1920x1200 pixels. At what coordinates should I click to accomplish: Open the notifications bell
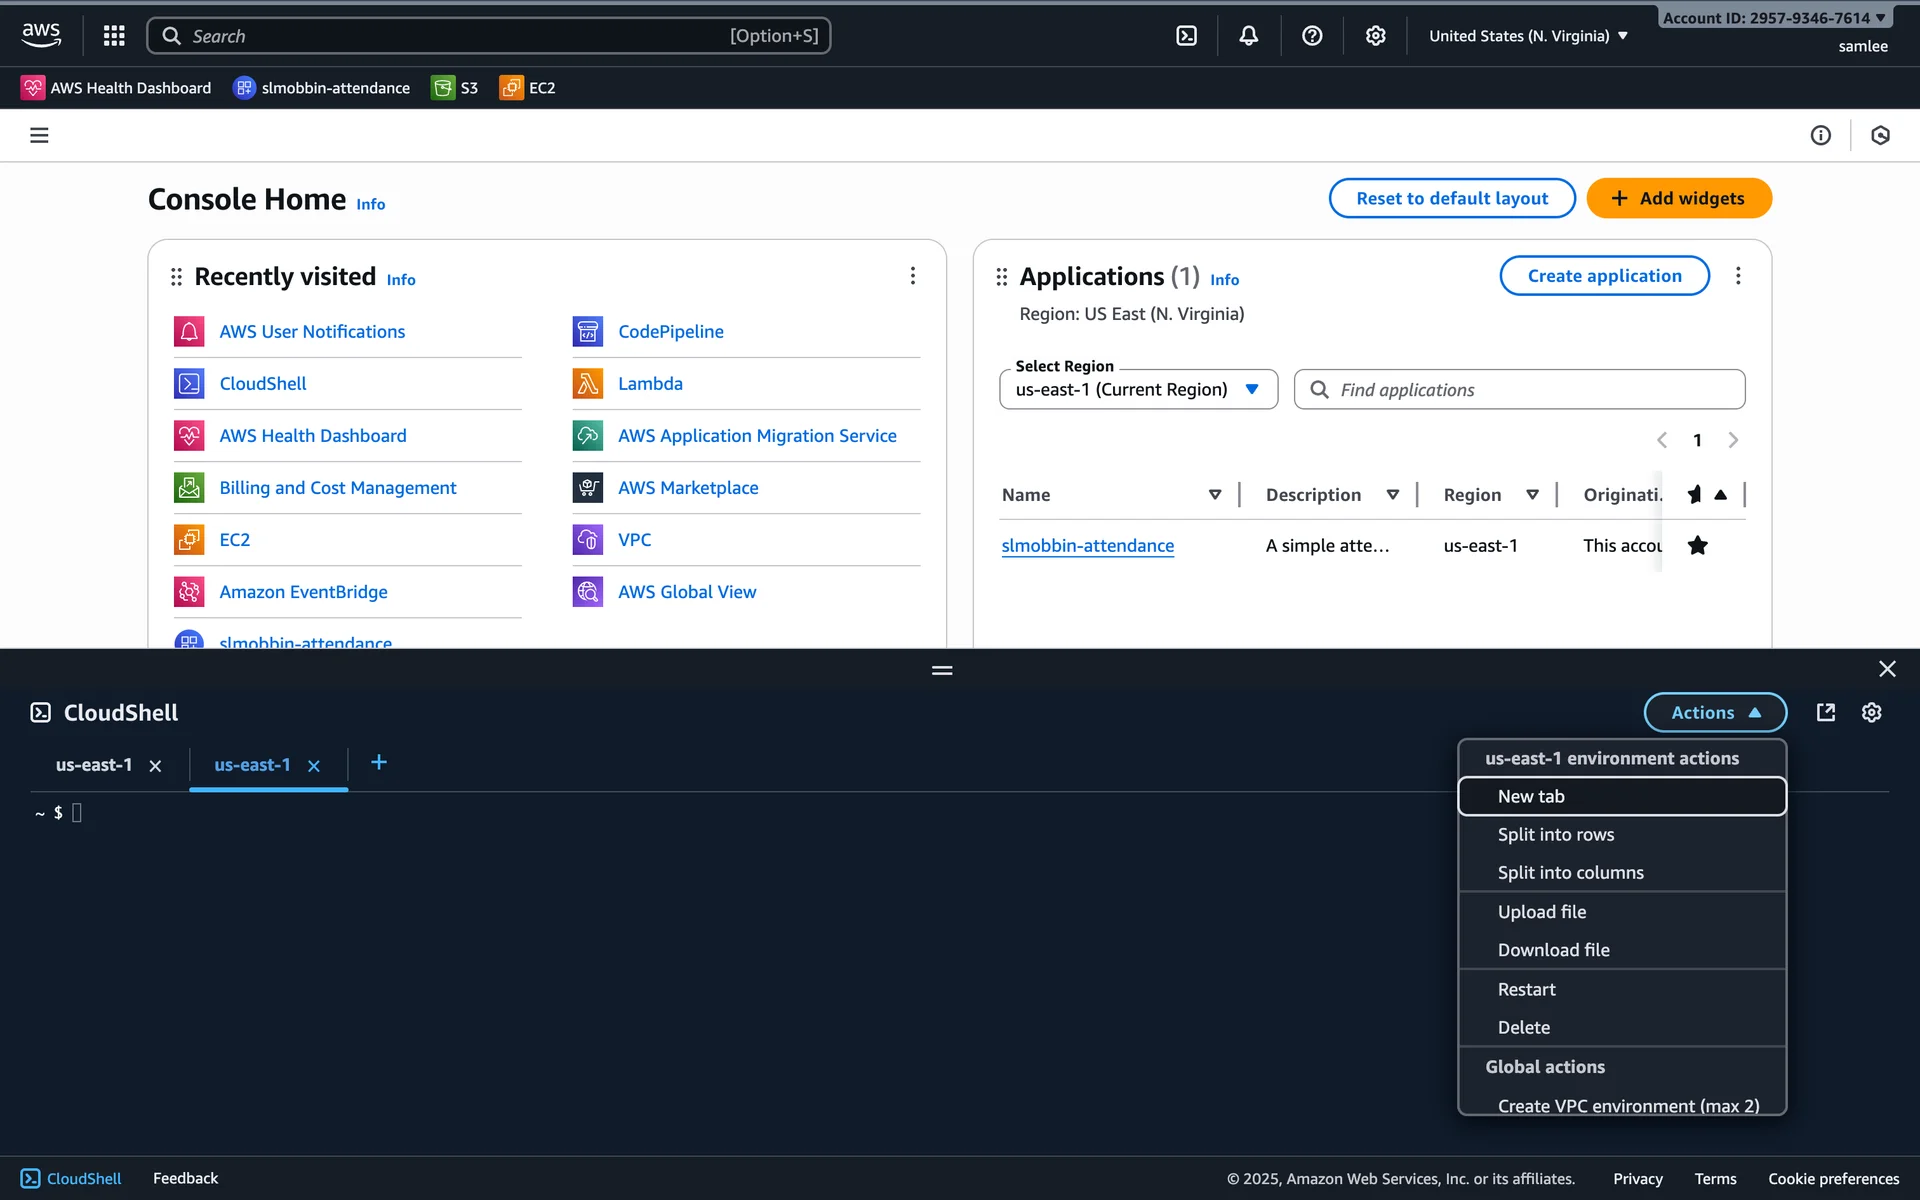(x=1249, y=36)
